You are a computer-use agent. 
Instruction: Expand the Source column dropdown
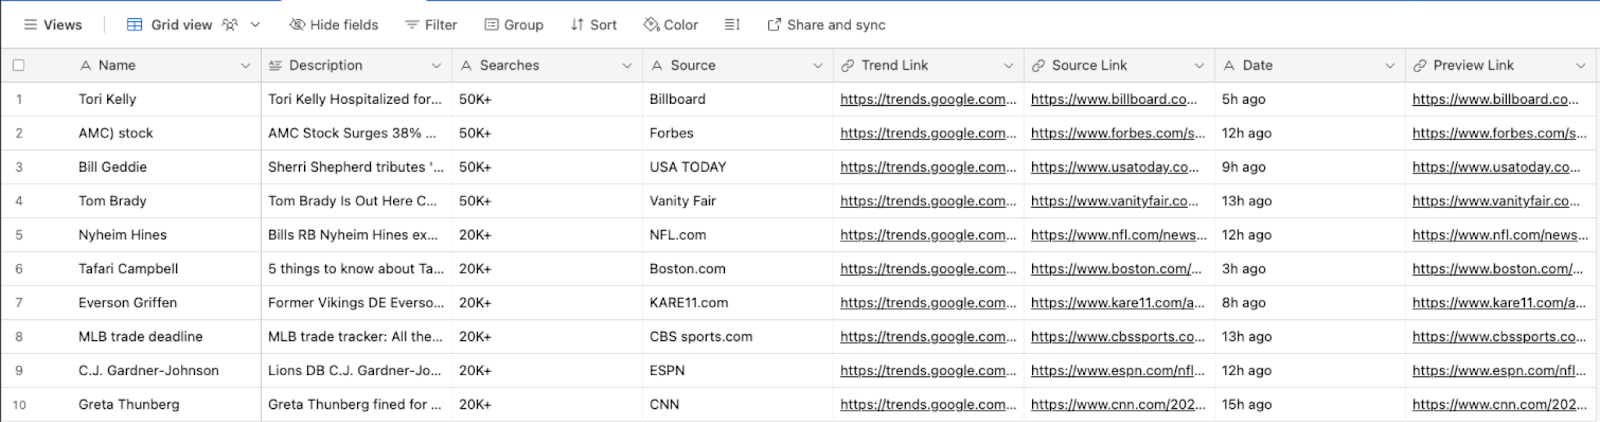pyautogui.click(x=817, y=66)
